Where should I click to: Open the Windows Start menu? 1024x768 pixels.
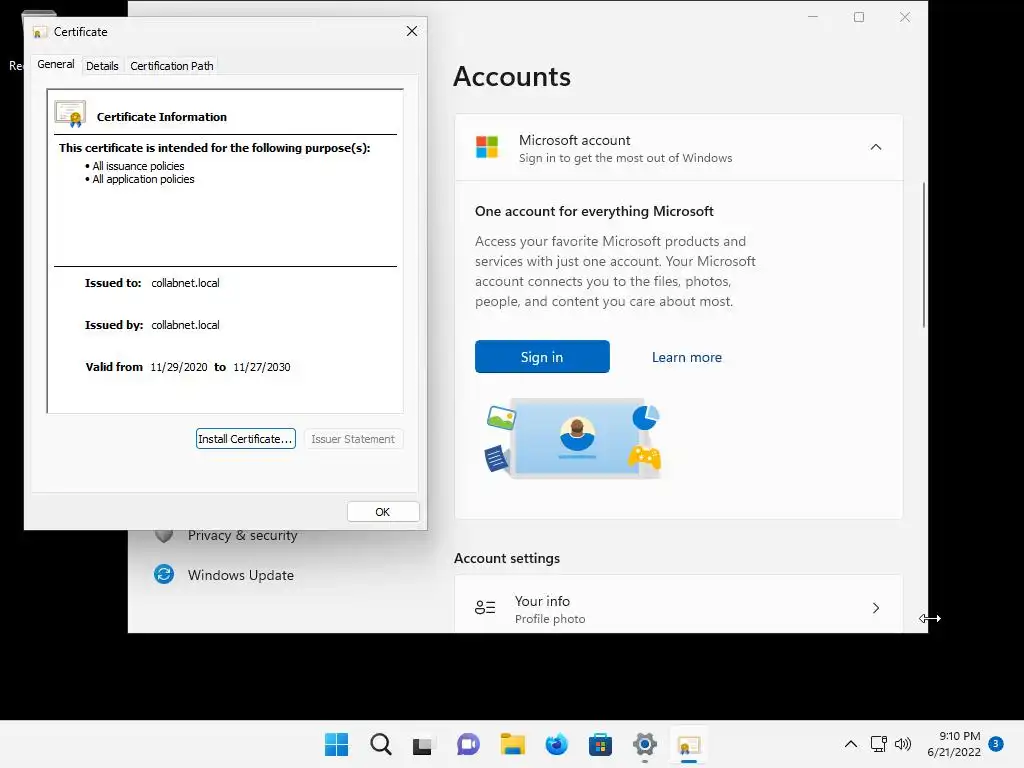tap(337, 744)
